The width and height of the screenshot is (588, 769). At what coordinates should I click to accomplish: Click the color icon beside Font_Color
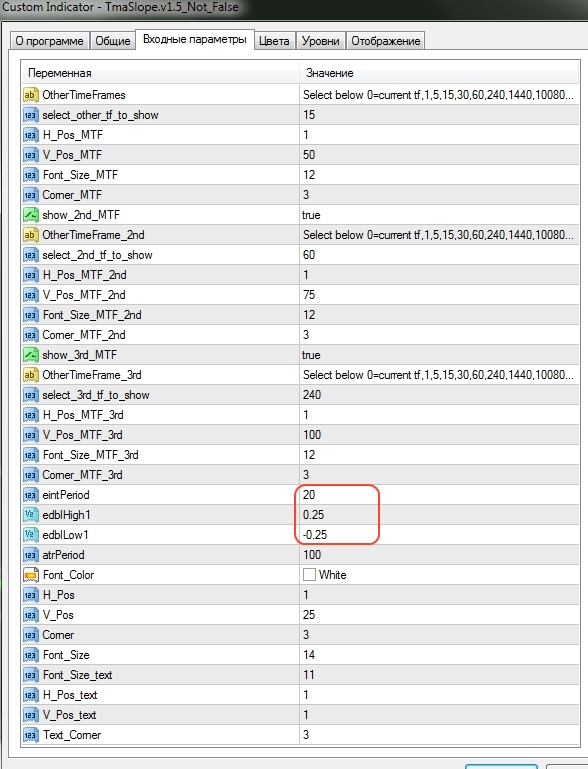click(x=30, y=575)
